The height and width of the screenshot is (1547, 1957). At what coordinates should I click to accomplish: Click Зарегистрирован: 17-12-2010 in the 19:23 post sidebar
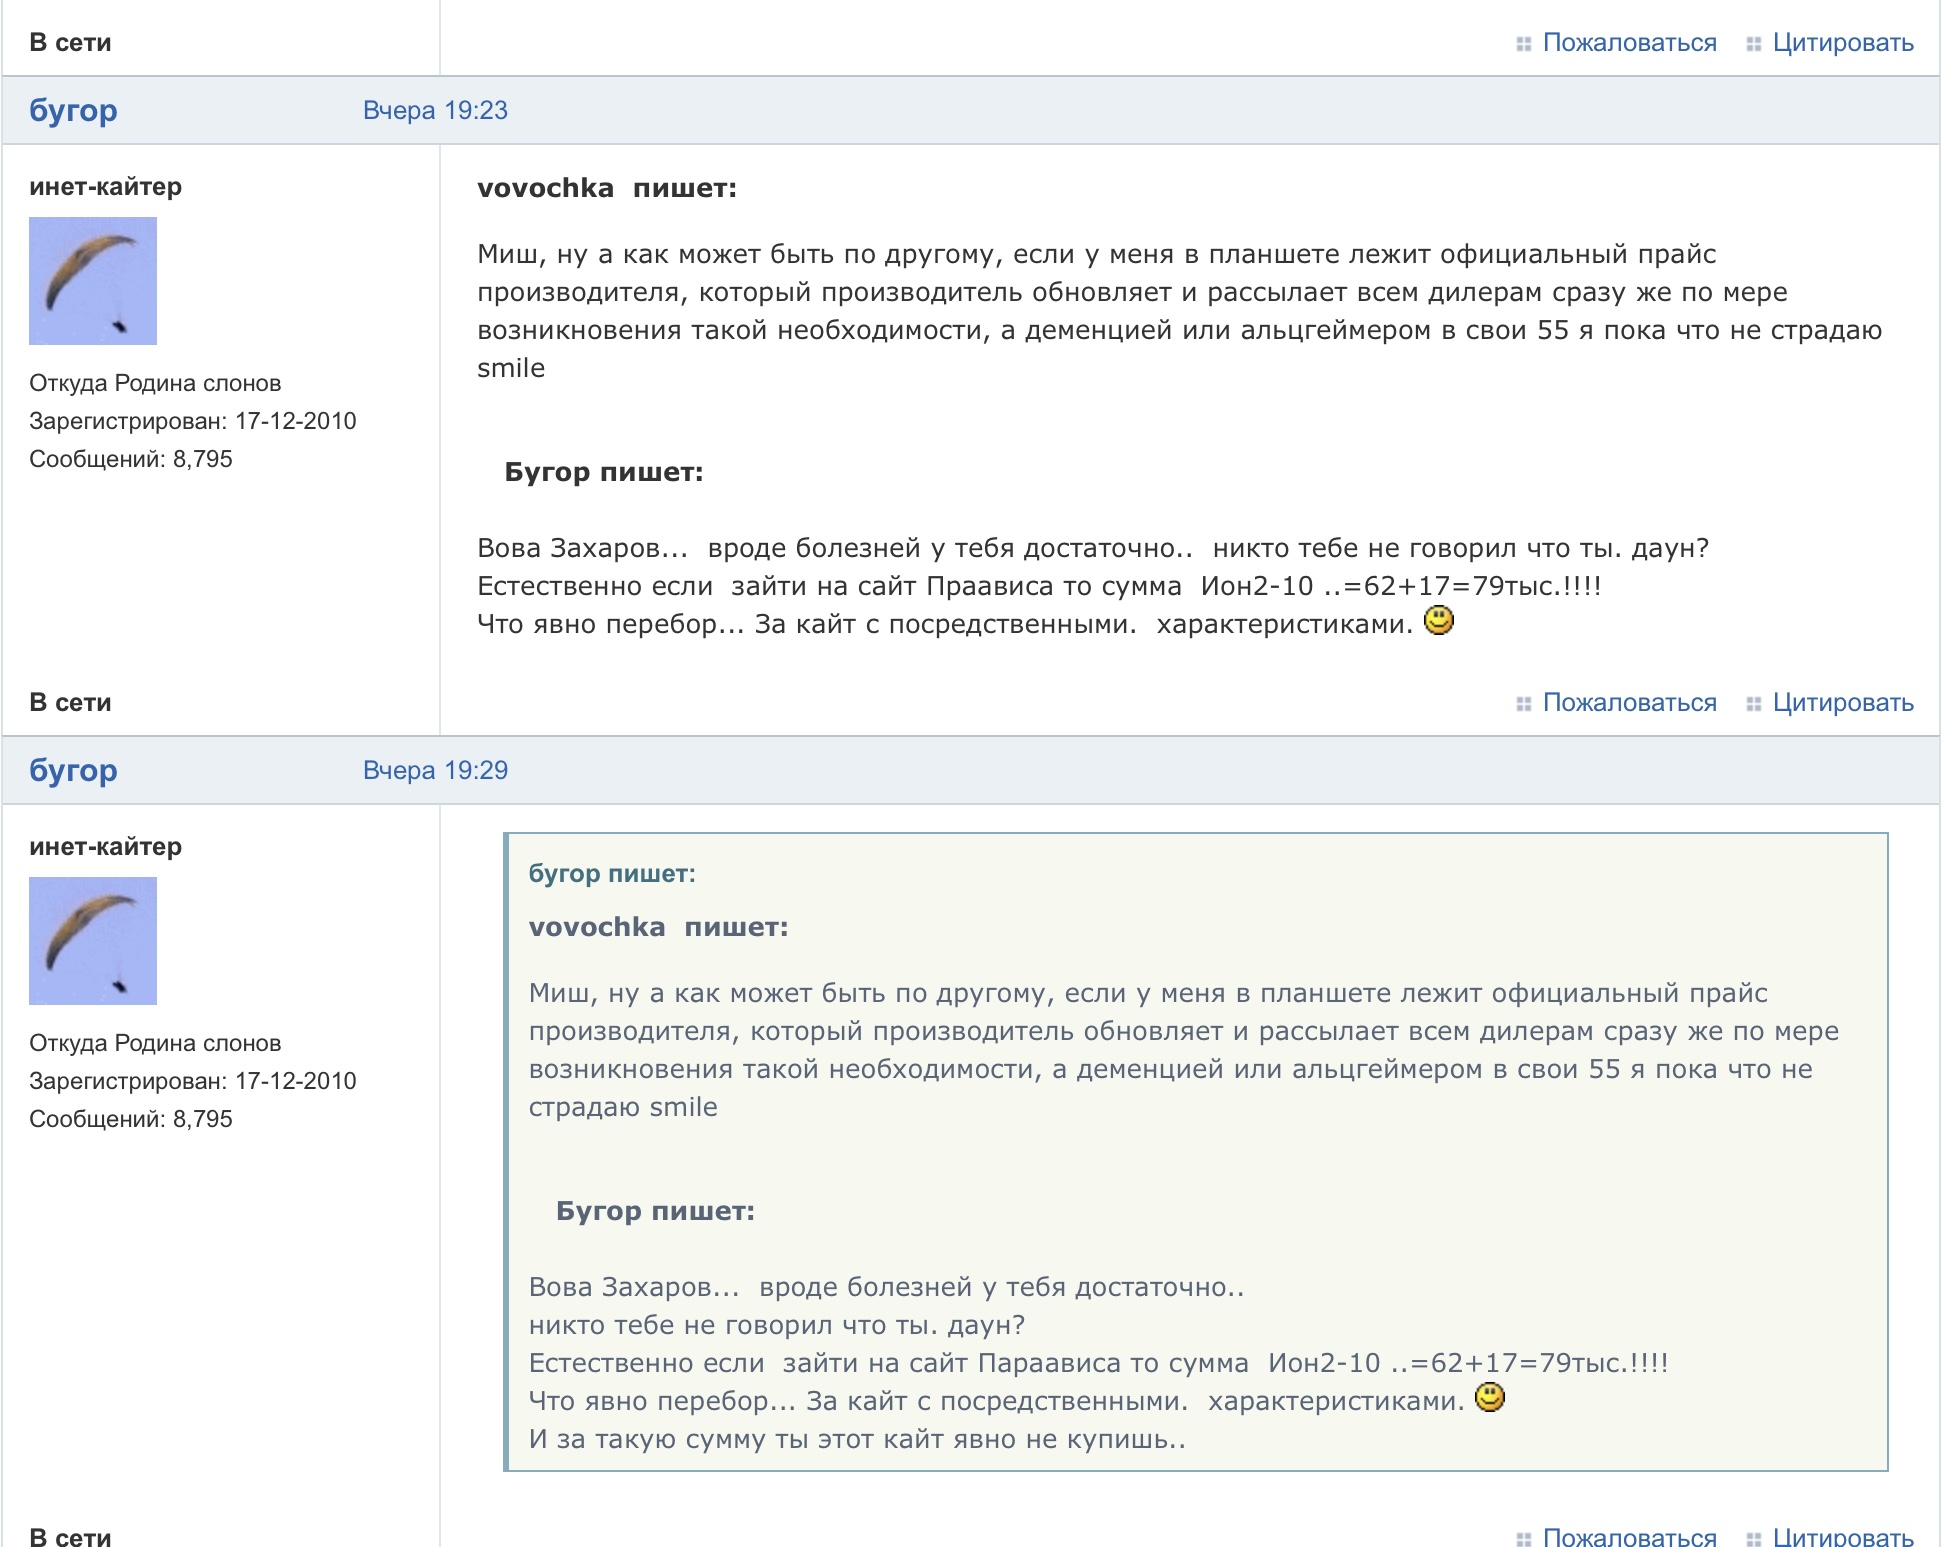pos(193,421)
